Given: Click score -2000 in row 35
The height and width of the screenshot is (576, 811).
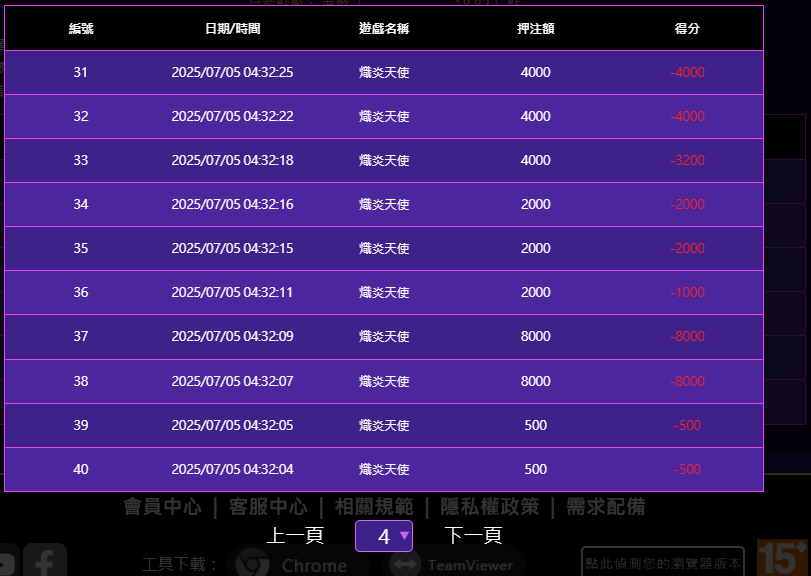Looking at the screenshot, I should (687, 248).
